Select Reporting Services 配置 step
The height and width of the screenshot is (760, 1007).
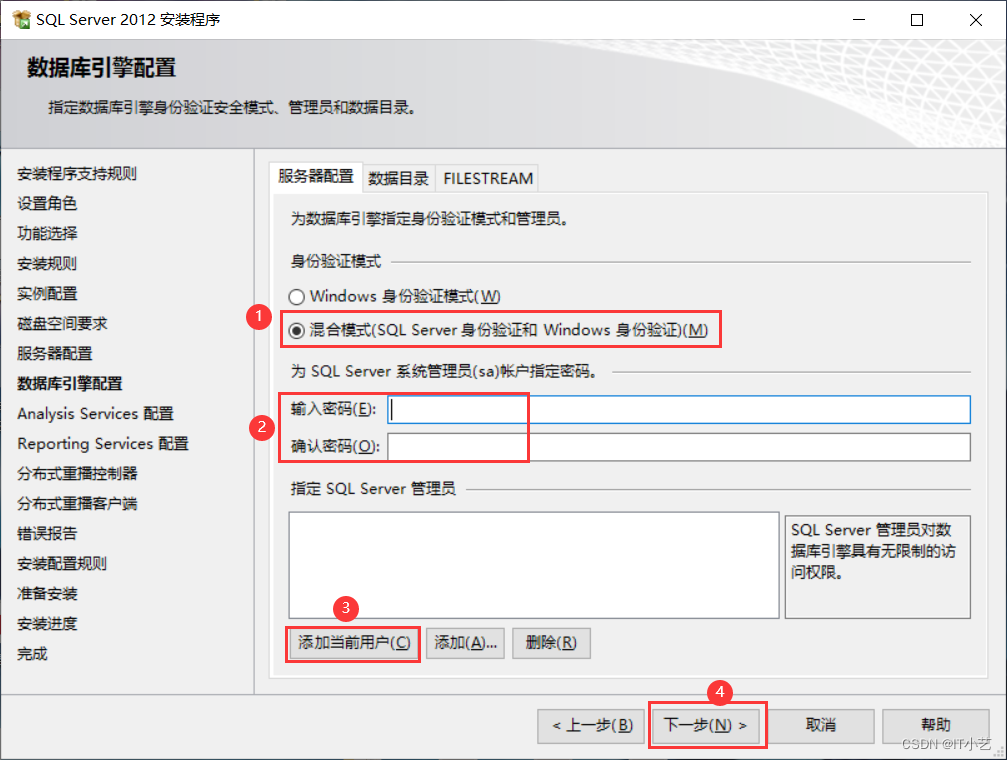point(103,444)
